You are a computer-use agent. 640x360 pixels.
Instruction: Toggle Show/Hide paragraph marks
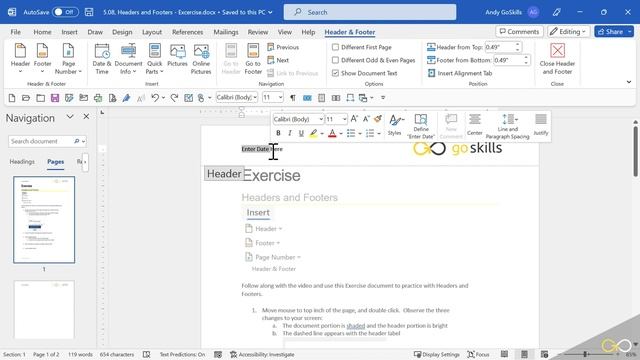[x=293, y=98]
